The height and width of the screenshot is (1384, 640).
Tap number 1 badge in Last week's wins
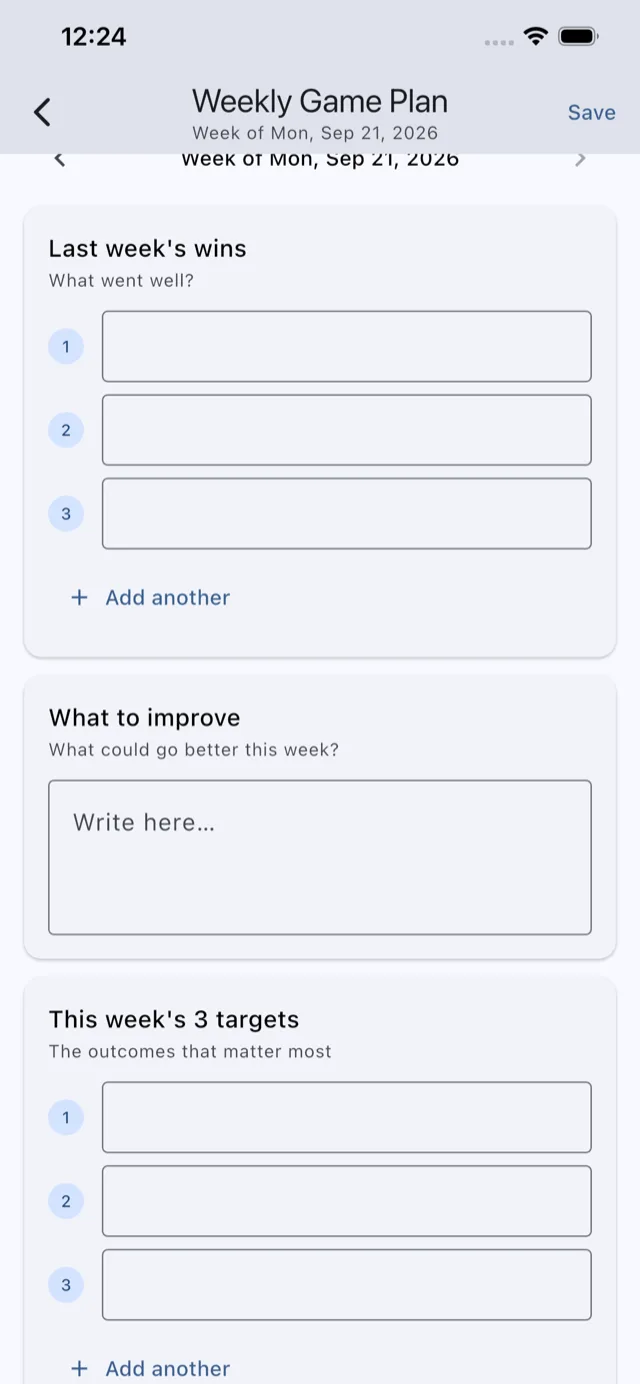66,347
